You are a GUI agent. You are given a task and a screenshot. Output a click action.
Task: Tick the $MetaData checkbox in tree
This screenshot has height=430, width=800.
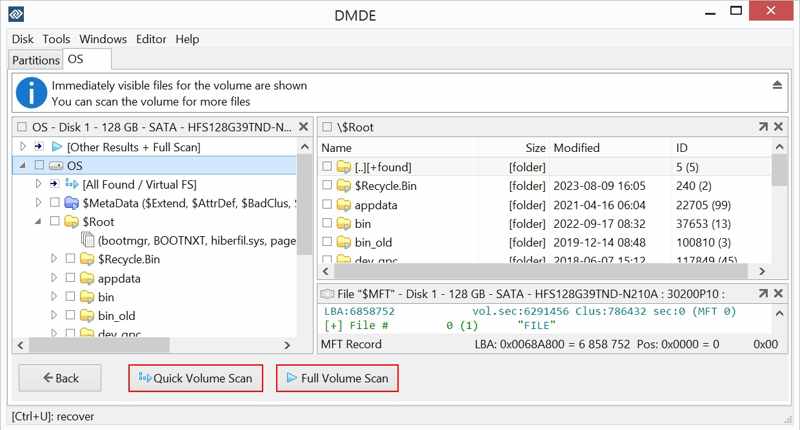[x=55, y=203]
